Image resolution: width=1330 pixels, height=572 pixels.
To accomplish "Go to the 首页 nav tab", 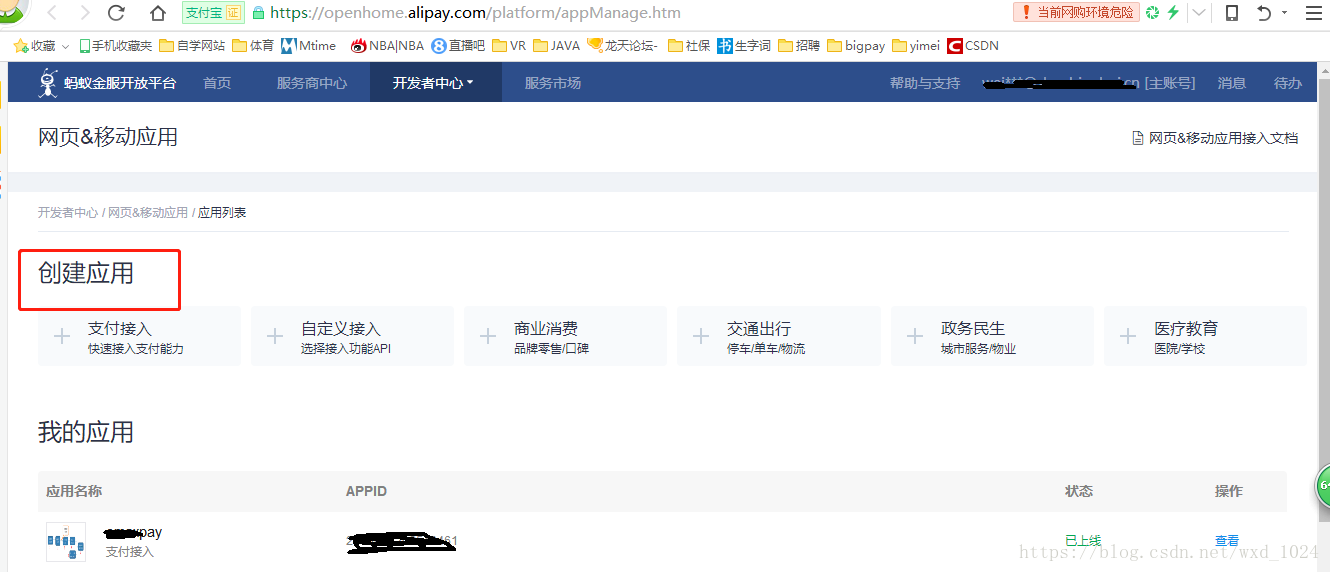I will point(217,83).
